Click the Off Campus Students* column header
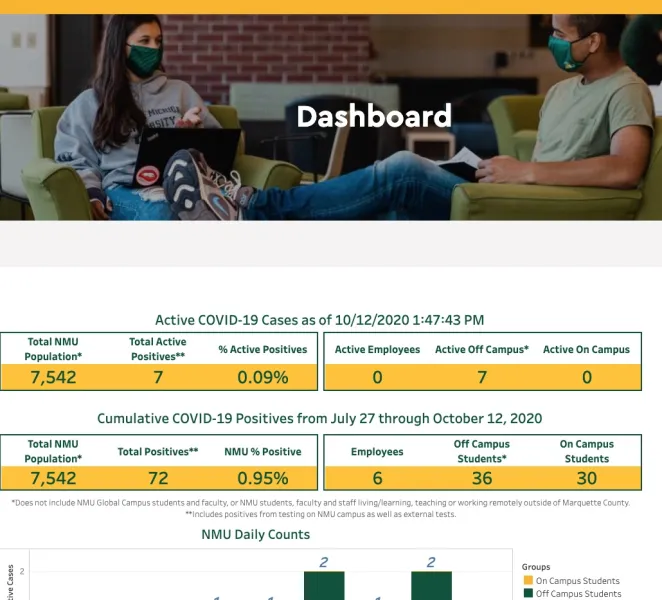The width and height of the screenshot is (662, 600). [x=482, y=451]
